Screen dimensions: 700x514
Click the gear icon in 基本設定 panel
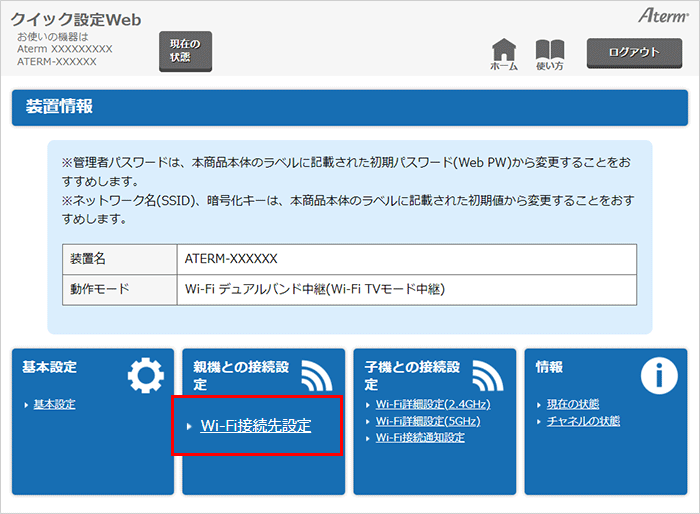click(x=145, y=375)
